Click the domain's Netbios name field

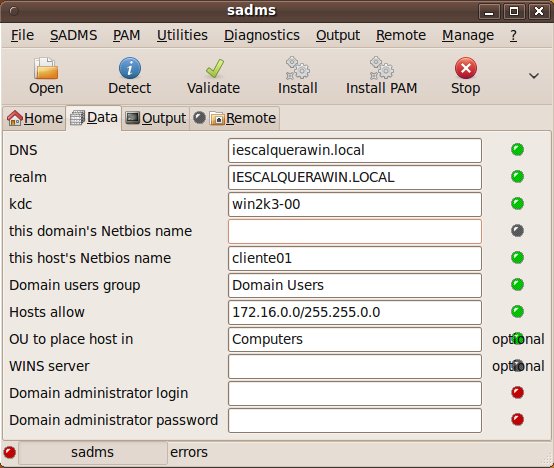coord(355,231)
